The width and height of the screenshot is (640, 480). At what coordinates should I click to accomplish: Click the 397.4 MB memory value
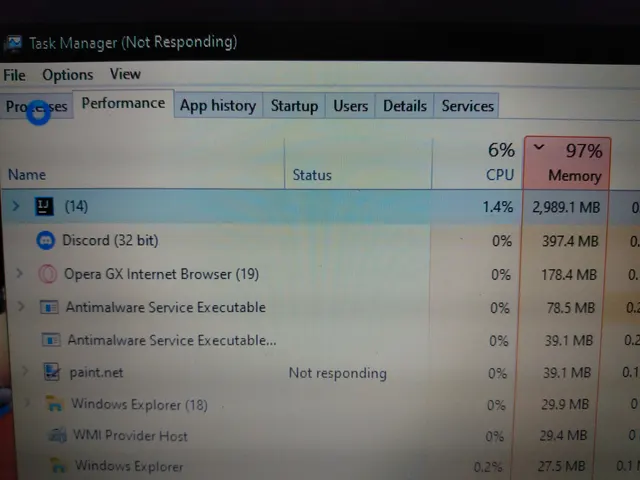click(x=570, y=241)
